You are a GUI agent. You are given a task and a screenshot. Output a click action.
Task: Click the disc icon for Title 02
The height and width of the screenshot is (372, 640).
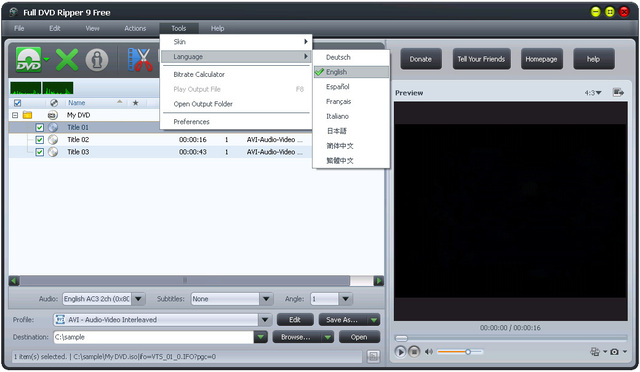53,140
